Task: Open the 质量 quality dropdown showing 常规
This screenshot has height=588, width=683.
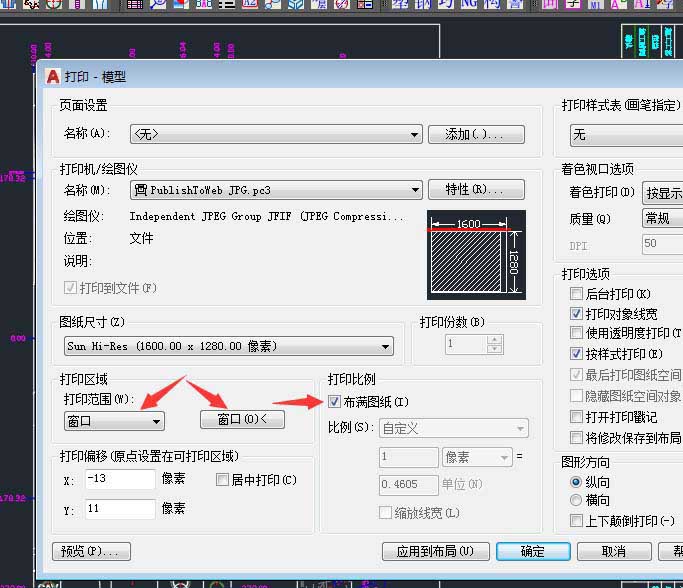Action: click(663, 218)
